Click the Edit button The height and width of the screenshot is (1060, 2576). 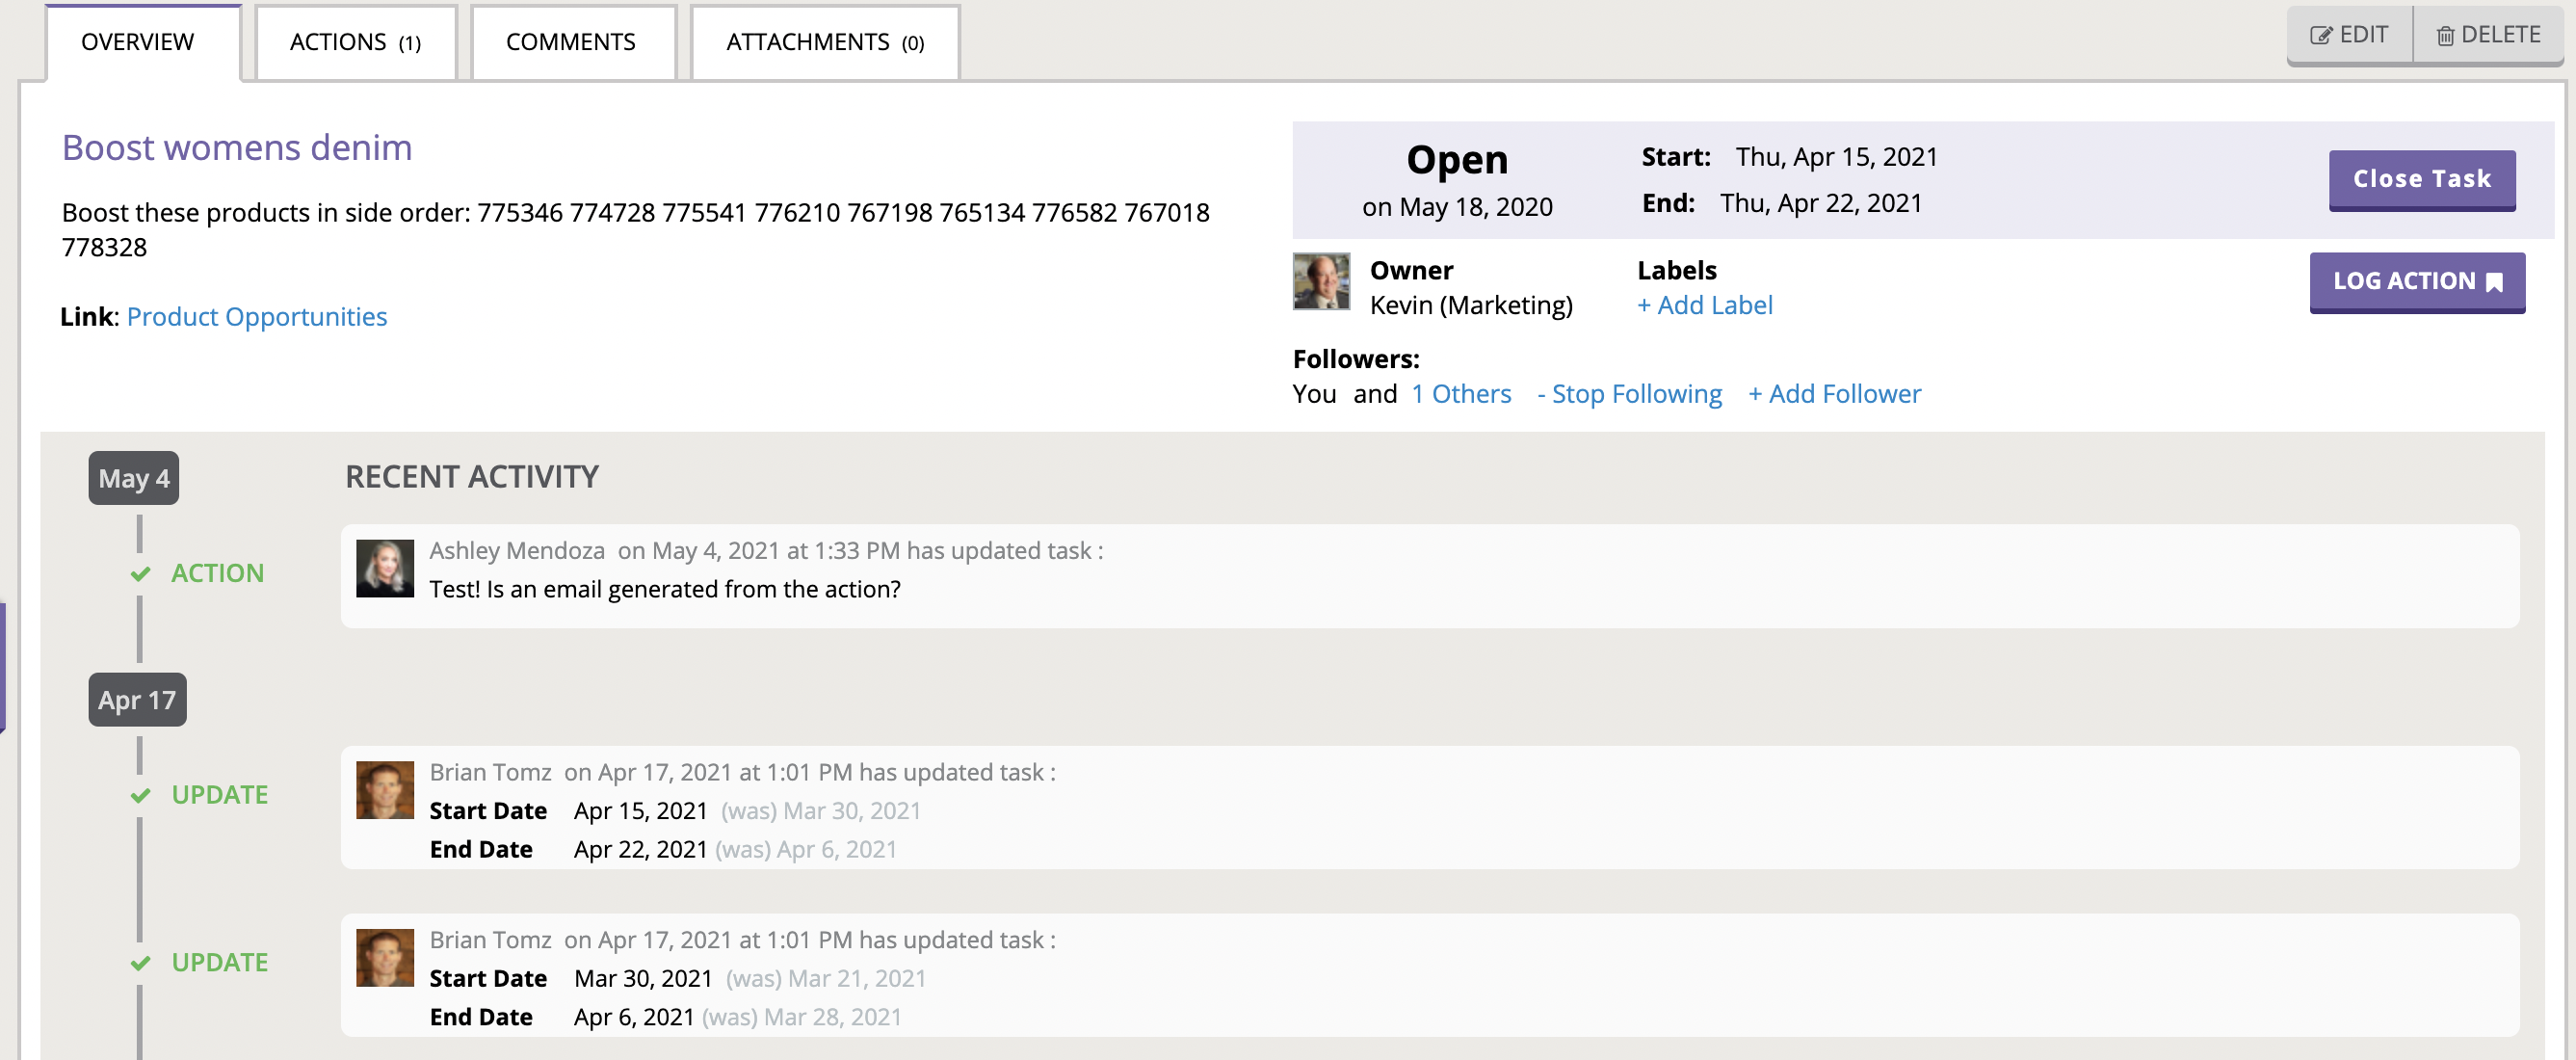click(x=2349, y=35)
